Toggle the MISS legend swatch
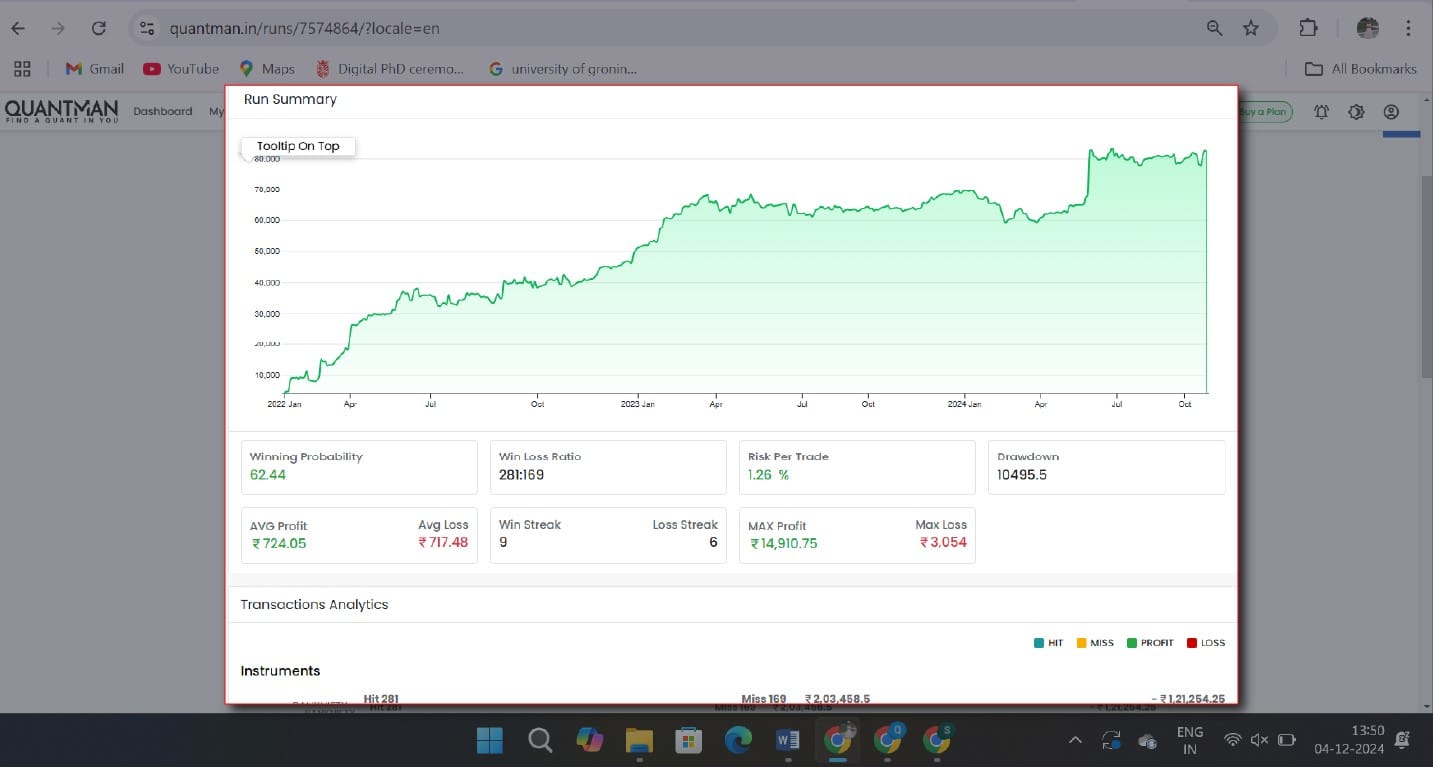The width and height of the screenshot is (1433, 767). pos(1082,642)
